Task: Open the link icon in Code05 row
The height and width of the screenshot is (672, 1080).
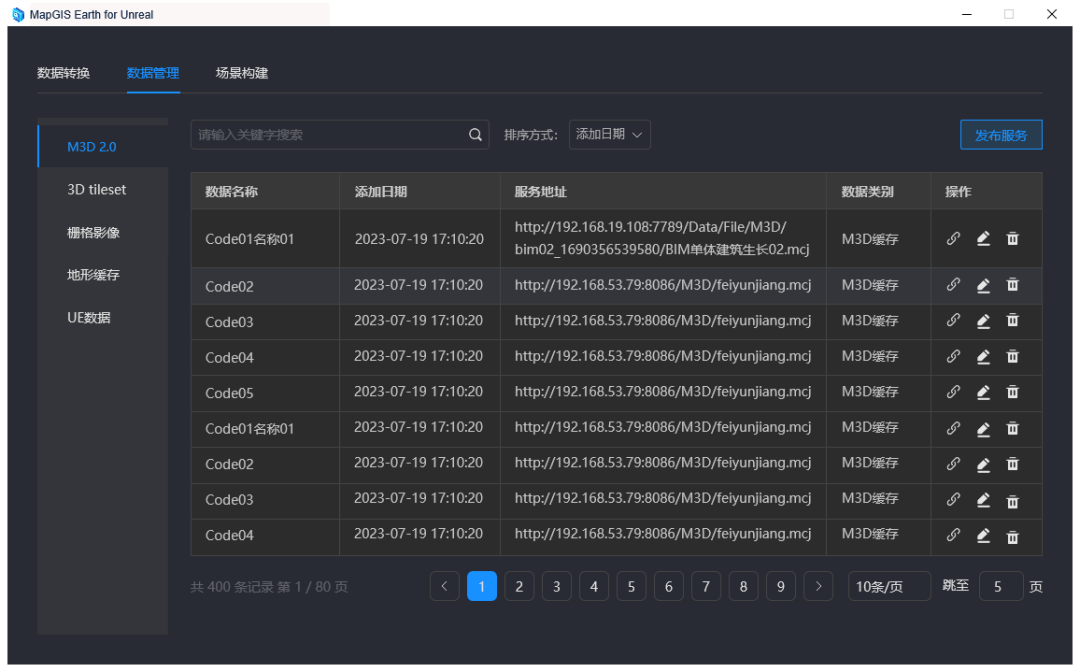Action: click(x=952, y=392)
